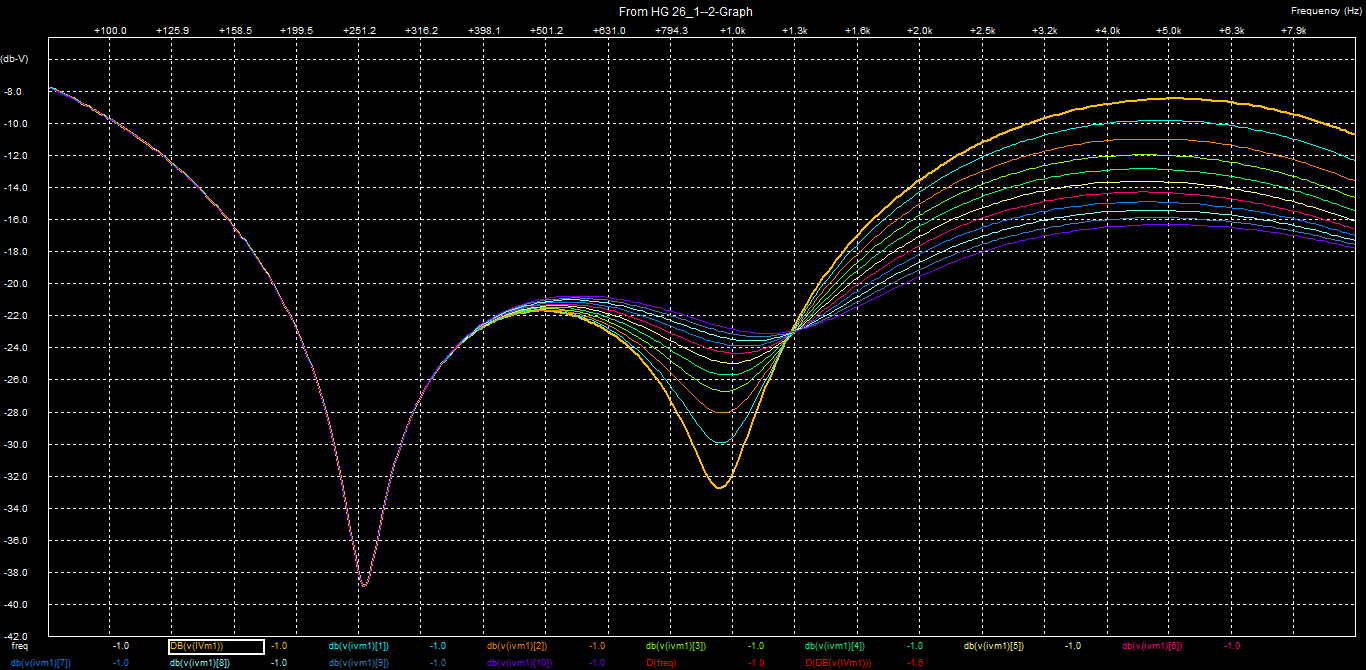Viewport: 1366px width, 670px height.
Task: Select the db(v(ivm1)[5]) trace label
Action: pyautogui.click(x=994, y=646)
